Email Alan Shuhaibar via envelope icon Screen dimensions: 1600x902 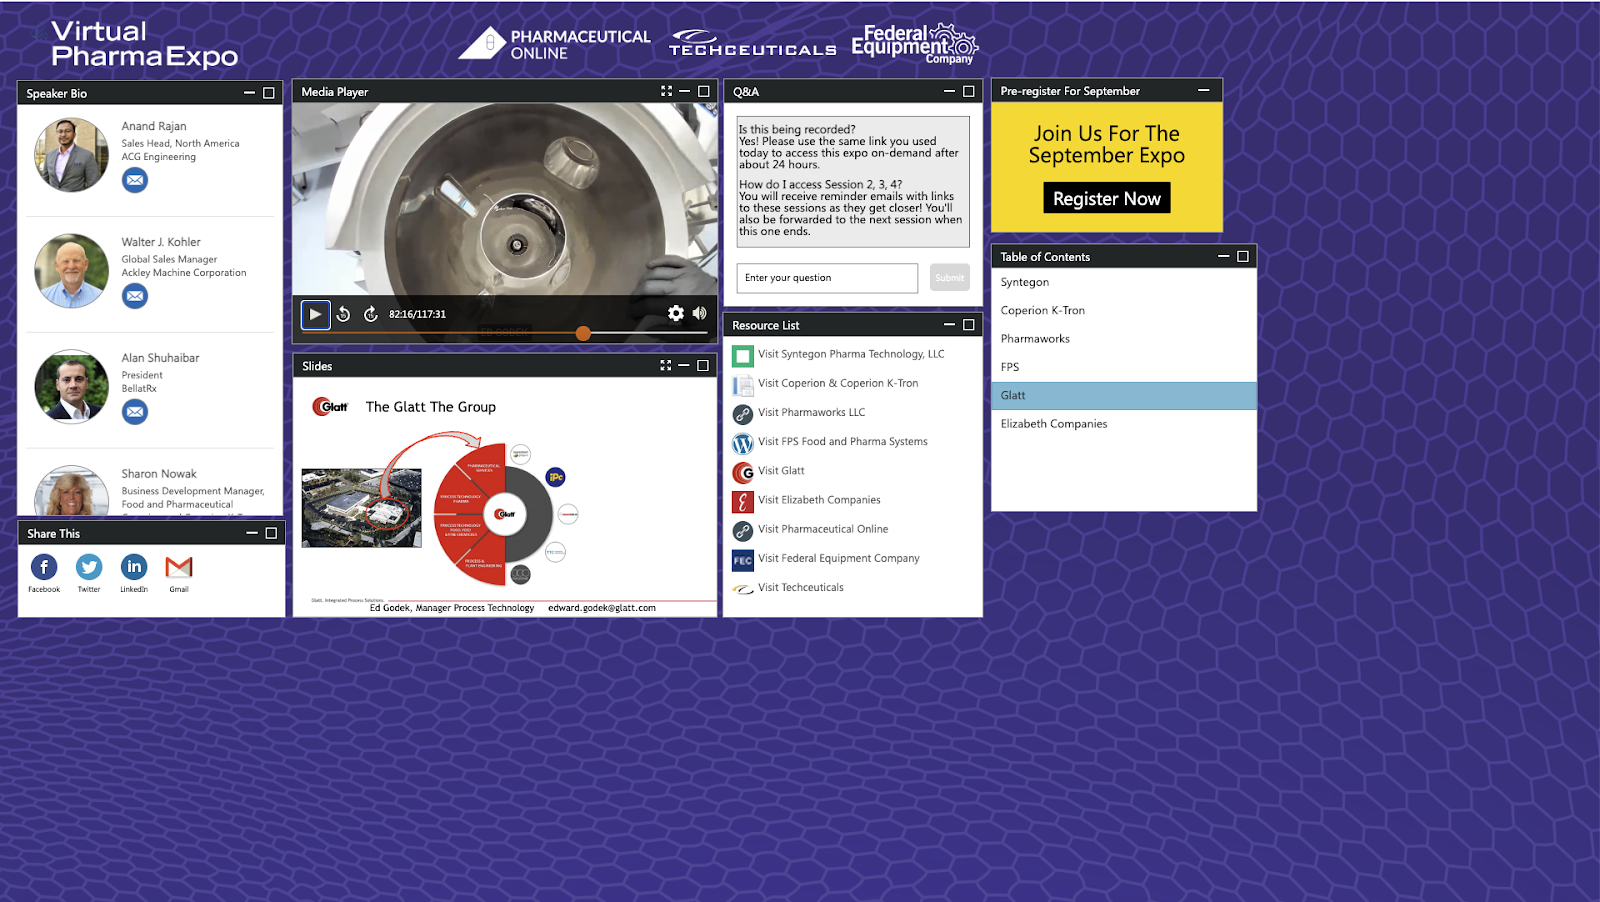tap(135, 411)
